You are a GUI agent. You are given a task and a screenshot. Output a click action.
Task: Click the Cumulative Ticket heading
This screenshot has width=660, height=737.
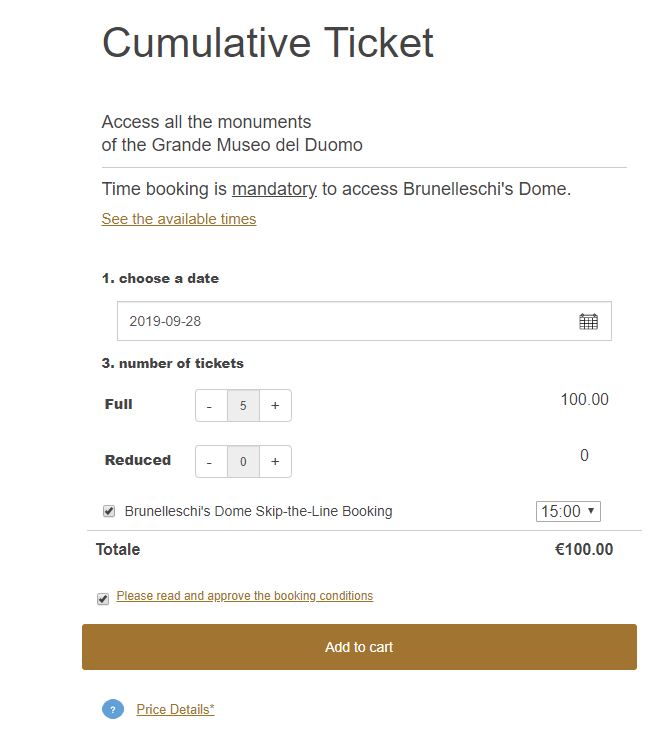268,44
